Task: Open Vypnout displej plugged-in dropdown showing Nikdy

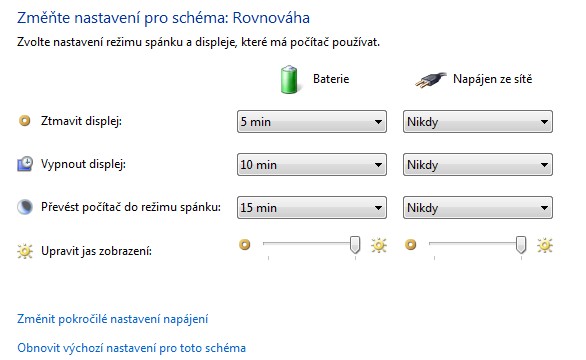Action: (x=478, y=164)
